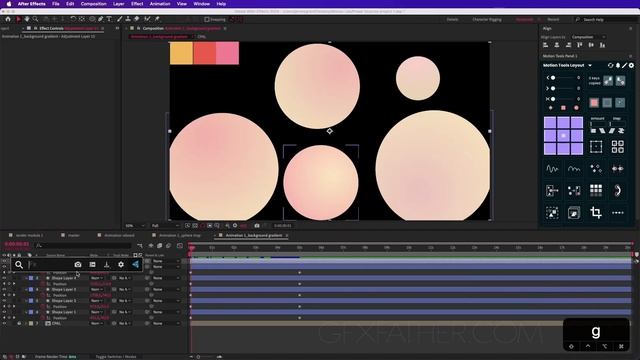
Task: Click Toggle Switches / Modes button
Action: point(116,356)
